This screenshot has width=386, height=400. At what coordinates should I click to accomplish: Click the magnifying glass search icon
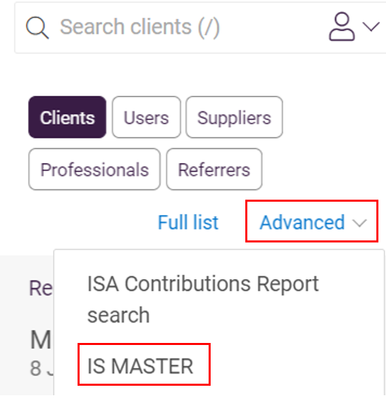(x=37, y=28)
